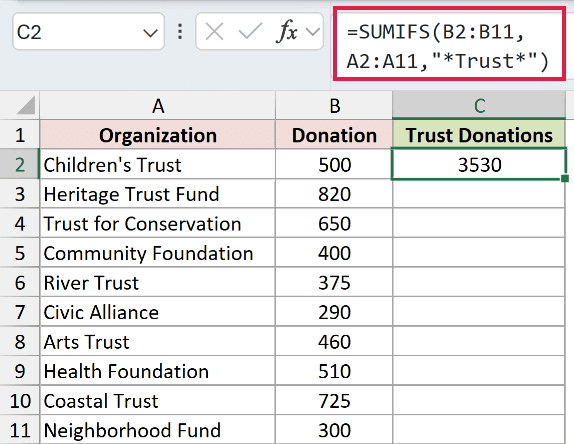
Task: Select row 8 header
Action: click(x=20, y=342)
